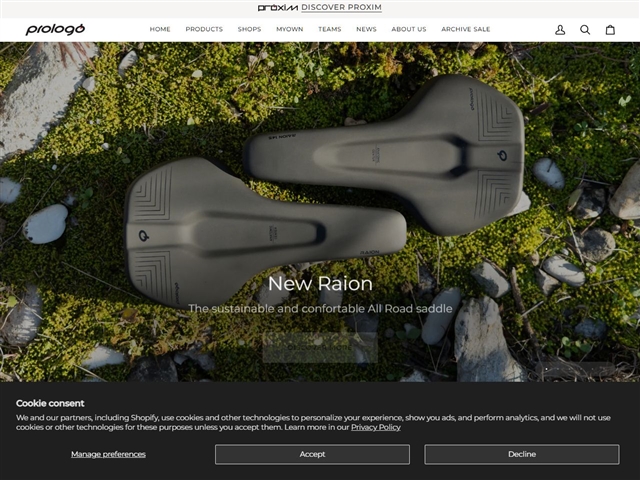The image size is (640, 480).
Task: Visit the Archive Sale page
Action: [x=466, y=30]
